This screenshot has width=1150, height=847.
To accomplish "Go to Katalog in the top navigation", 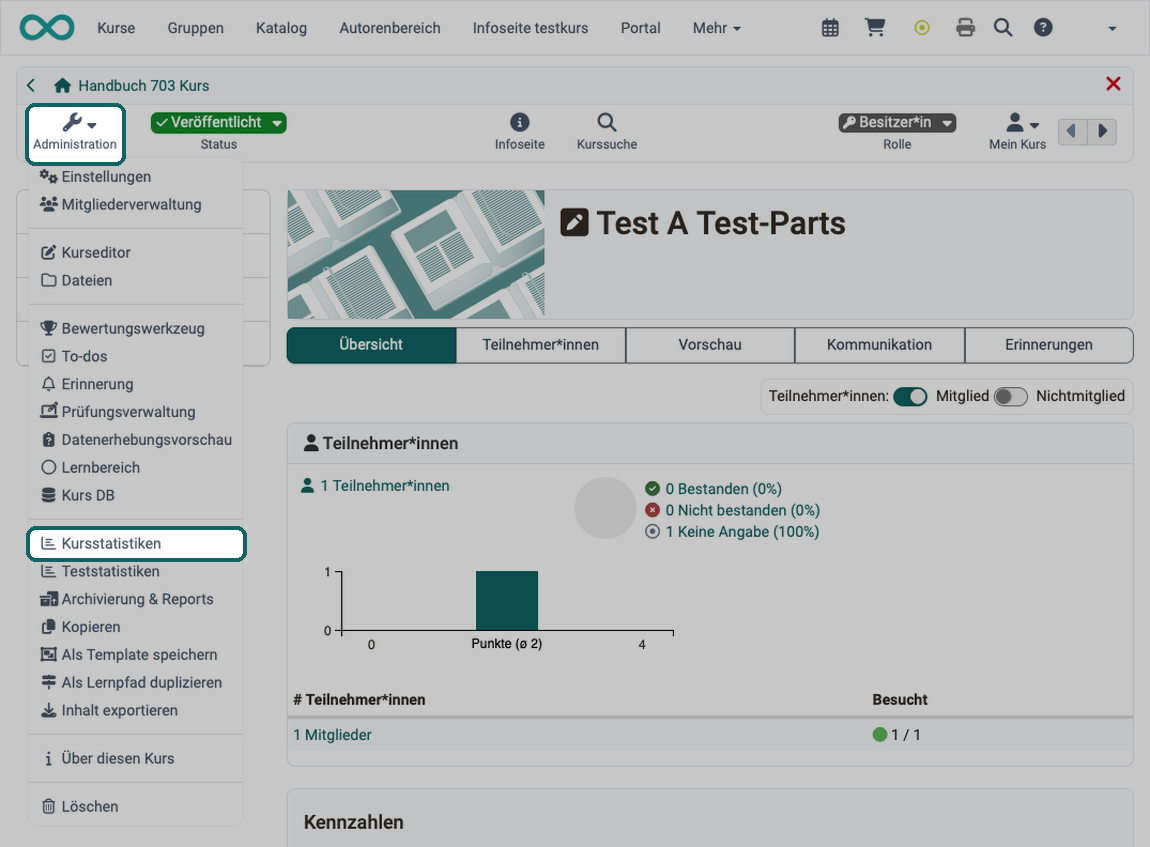I will click(x=282, y=28).
